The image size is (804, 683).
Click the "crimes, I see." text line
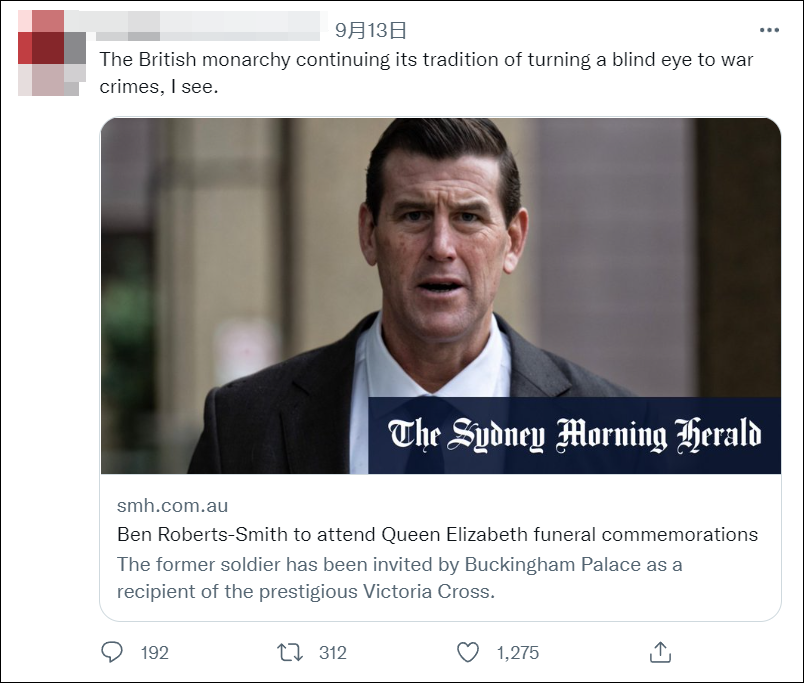pyautogui.click(x=158, y=88)
